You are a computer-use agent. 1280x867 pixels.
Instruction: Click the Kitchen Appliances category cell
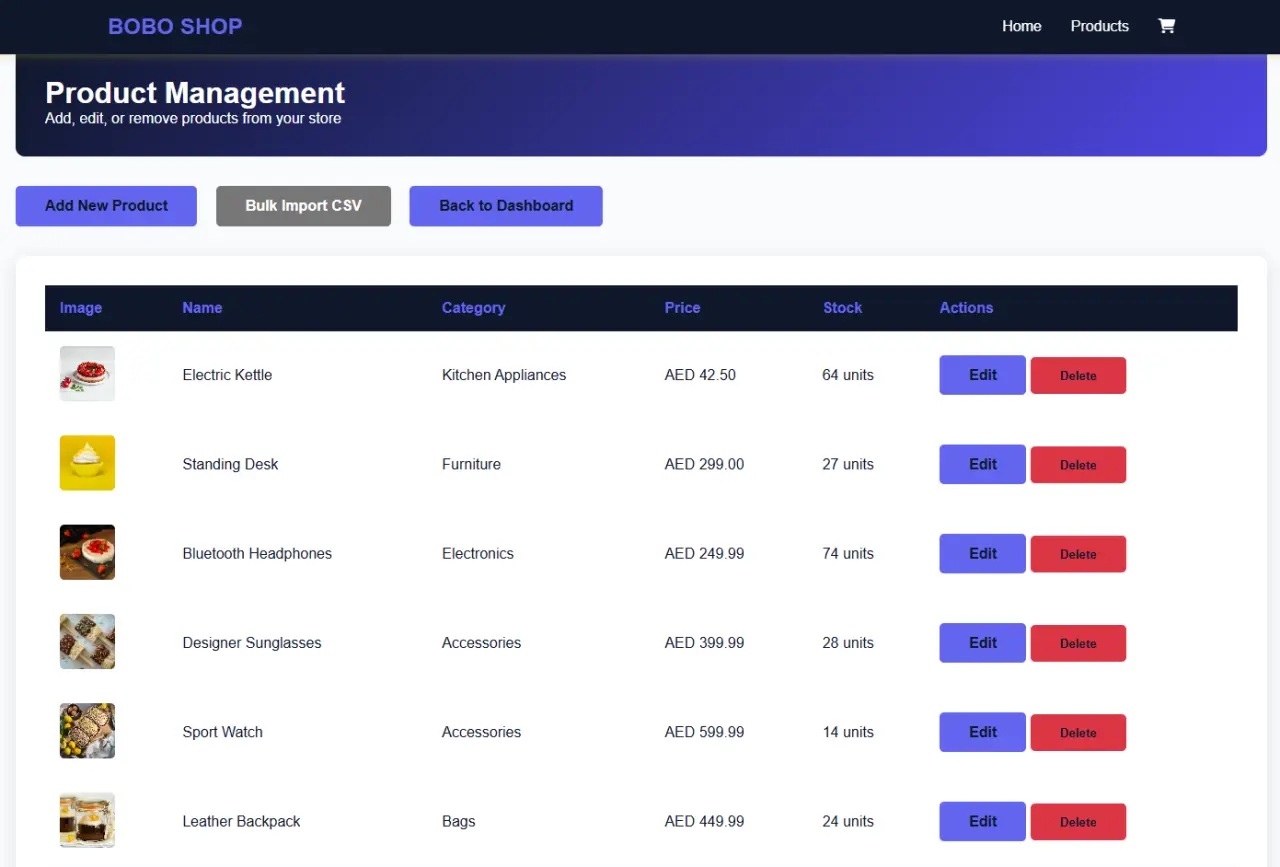pos(504,375)
